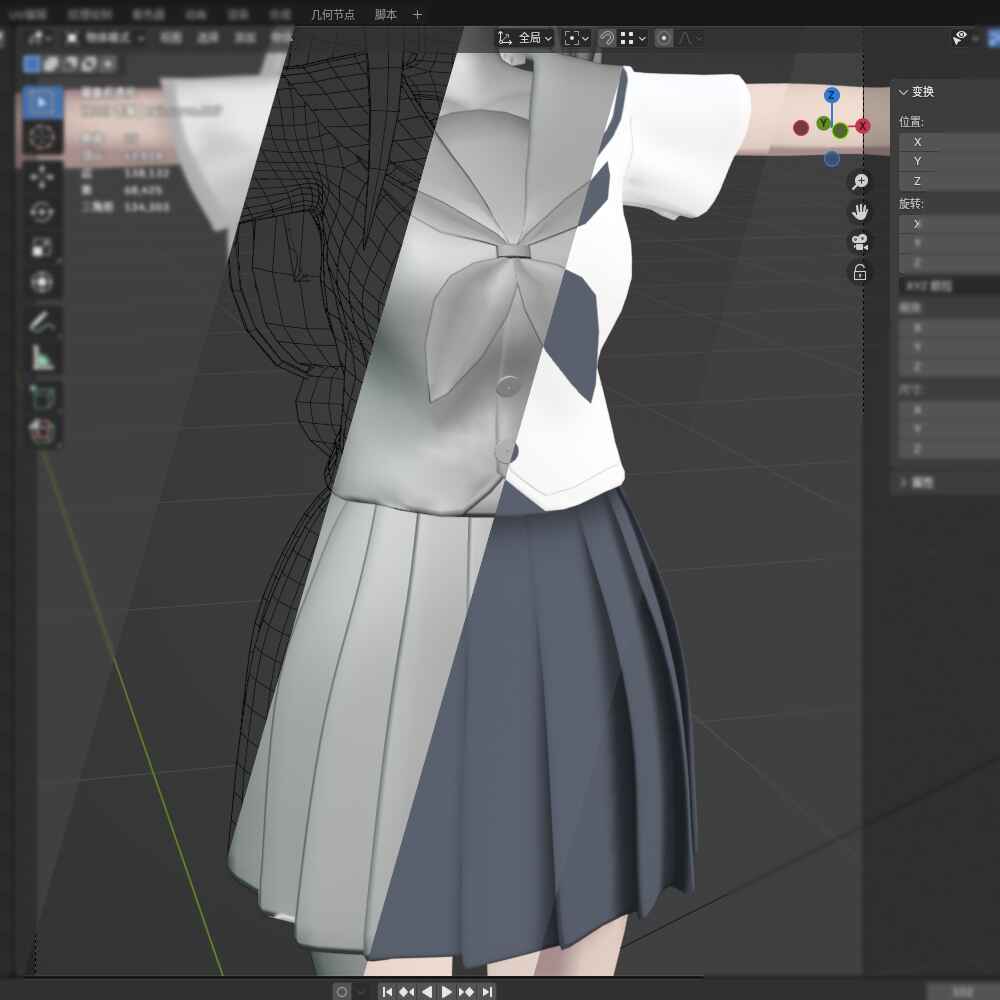This screenshot has width=1000, height=1000.
Task: Toggle proportional editing button
Action: coord(663,38)
